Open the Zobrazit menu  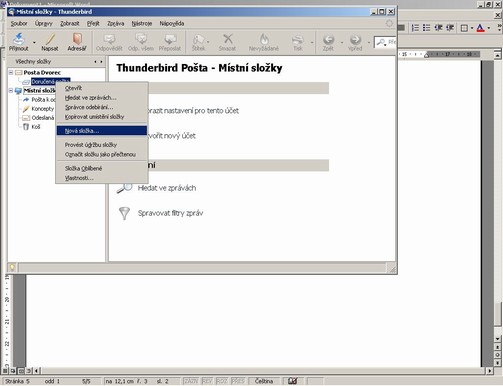tap(70, 24)
